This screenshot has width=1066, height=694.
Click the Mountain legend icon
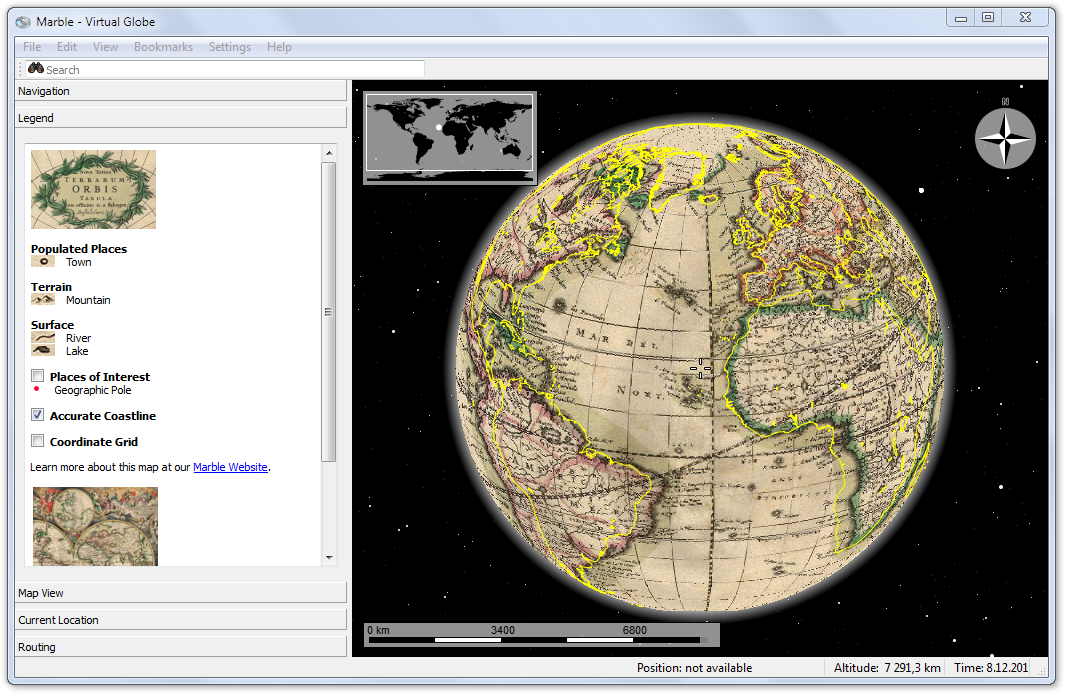(x=43, y=300)
